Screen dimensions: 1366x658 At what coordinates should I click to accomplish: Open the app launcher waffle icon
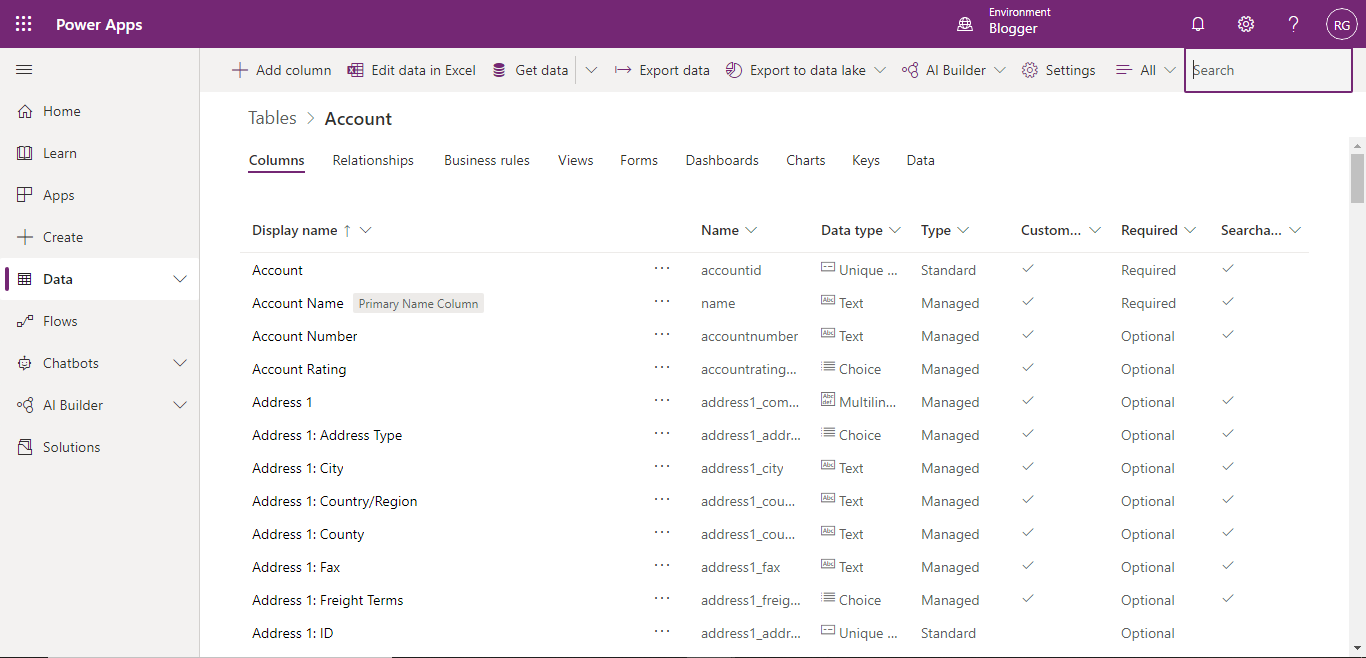point(23,24)
